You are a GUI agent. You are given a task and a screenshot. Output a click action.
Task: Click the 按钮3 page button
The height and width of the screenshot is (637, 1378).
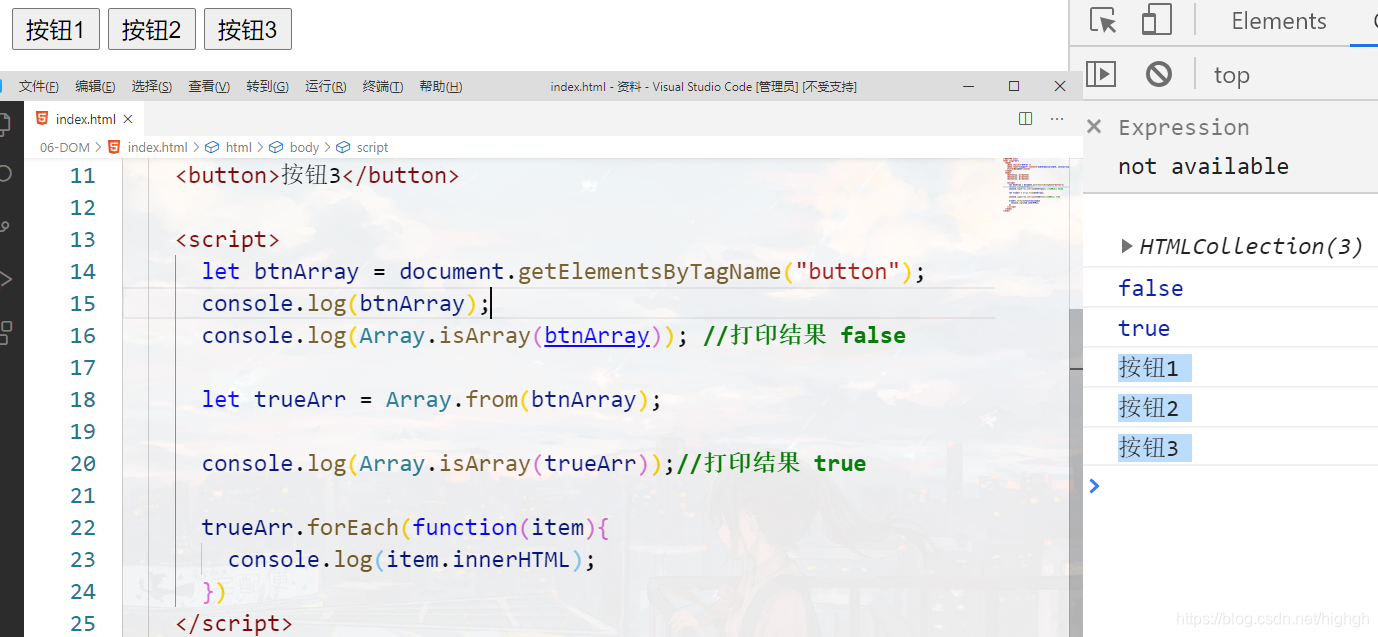click(x=248, y=29)
